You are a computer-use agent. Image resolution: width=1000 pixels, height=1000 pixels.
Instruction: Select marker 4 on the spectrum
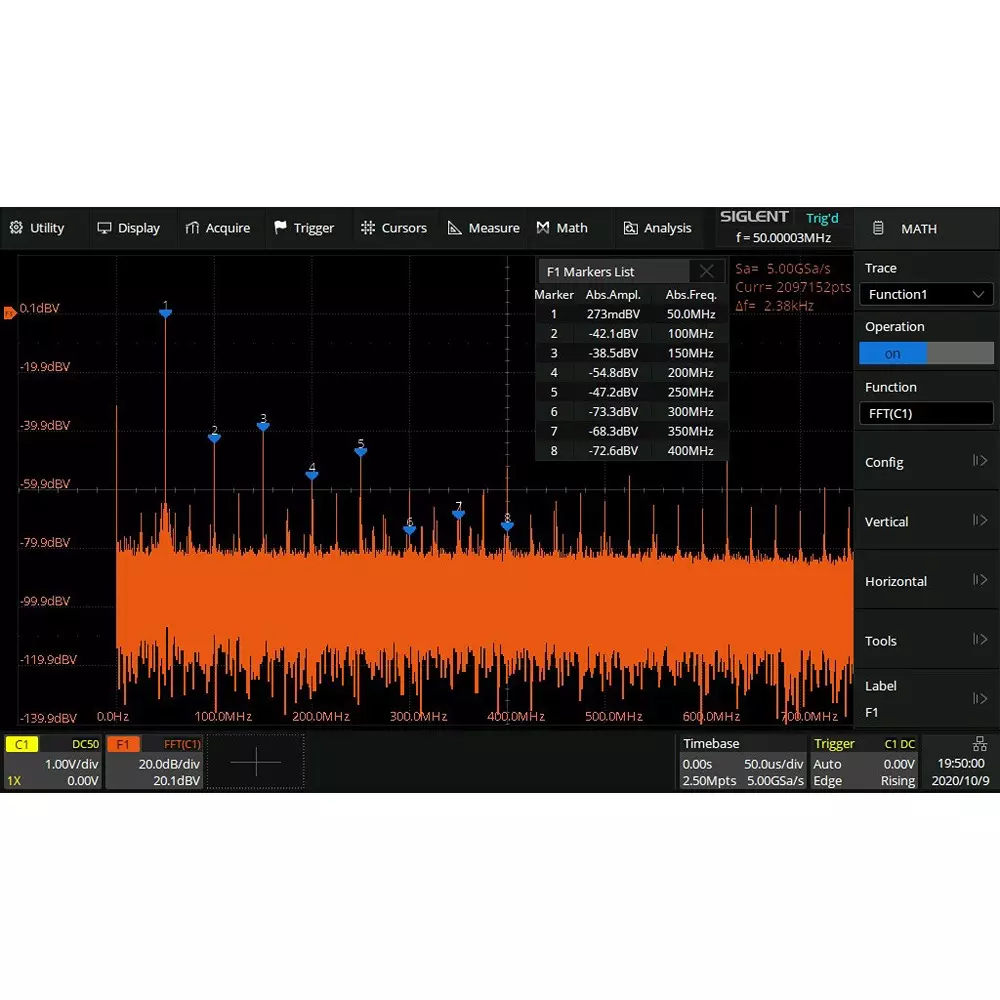click(312, 474)
